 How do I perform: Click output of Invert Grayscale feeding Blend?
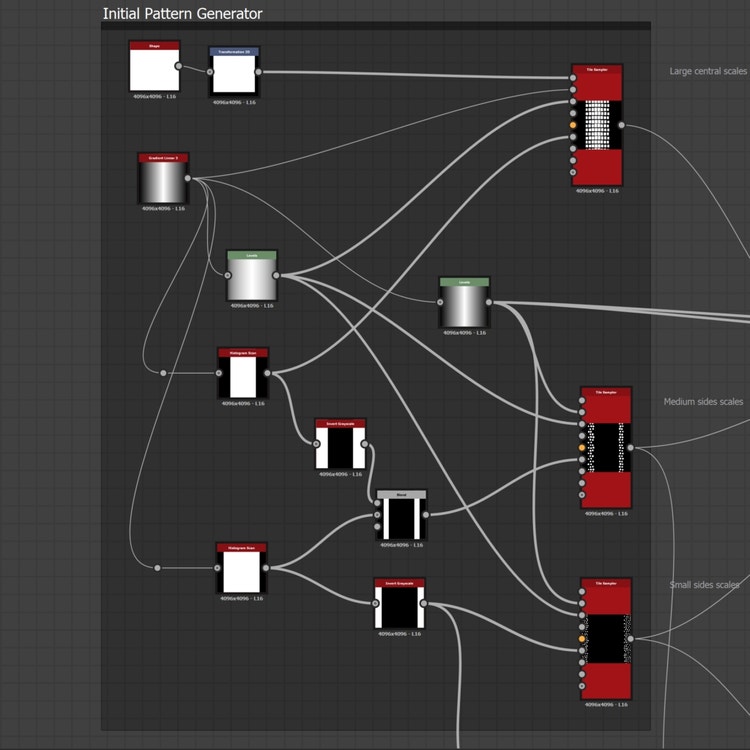[364, 444]
